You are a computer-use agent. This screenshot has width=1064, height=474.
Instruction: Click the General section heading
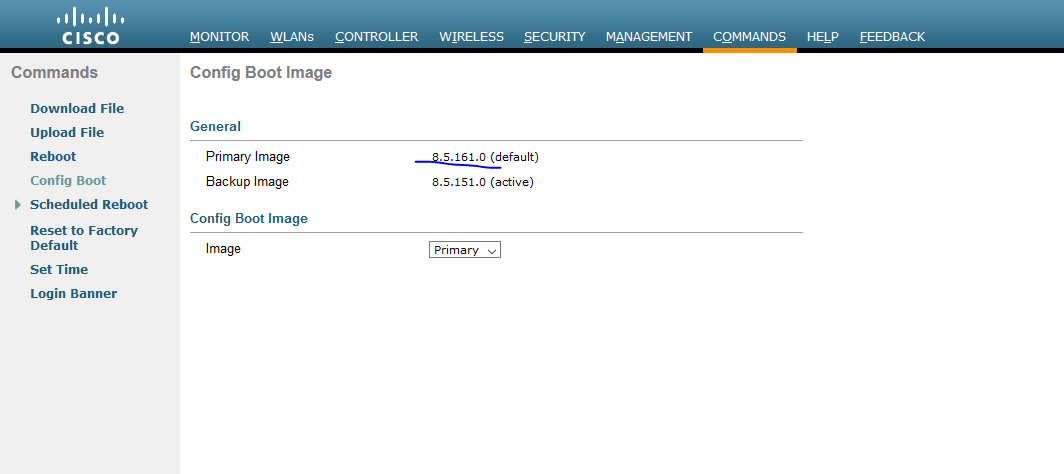pos(215,126)
